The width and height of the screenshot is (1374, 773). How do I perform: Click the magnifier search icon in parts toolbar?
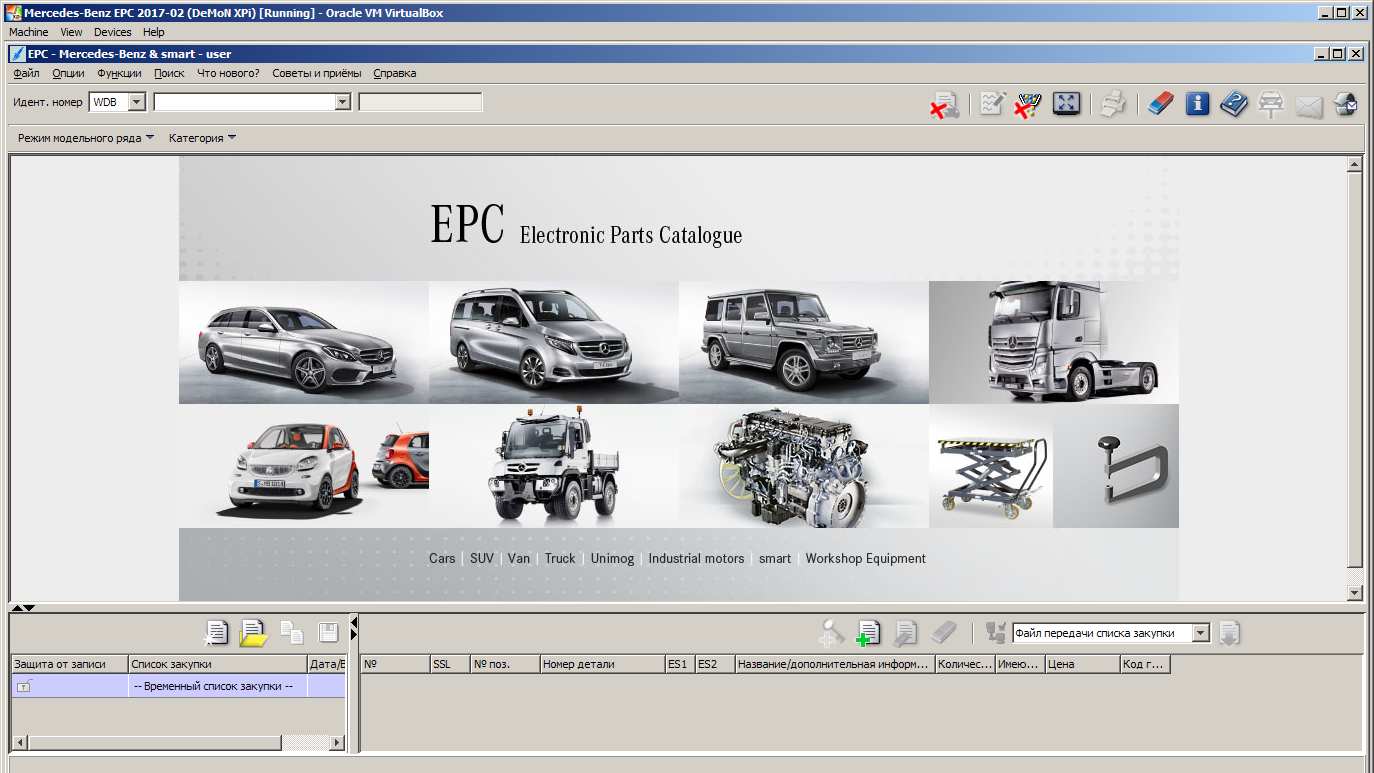point(832,632)
